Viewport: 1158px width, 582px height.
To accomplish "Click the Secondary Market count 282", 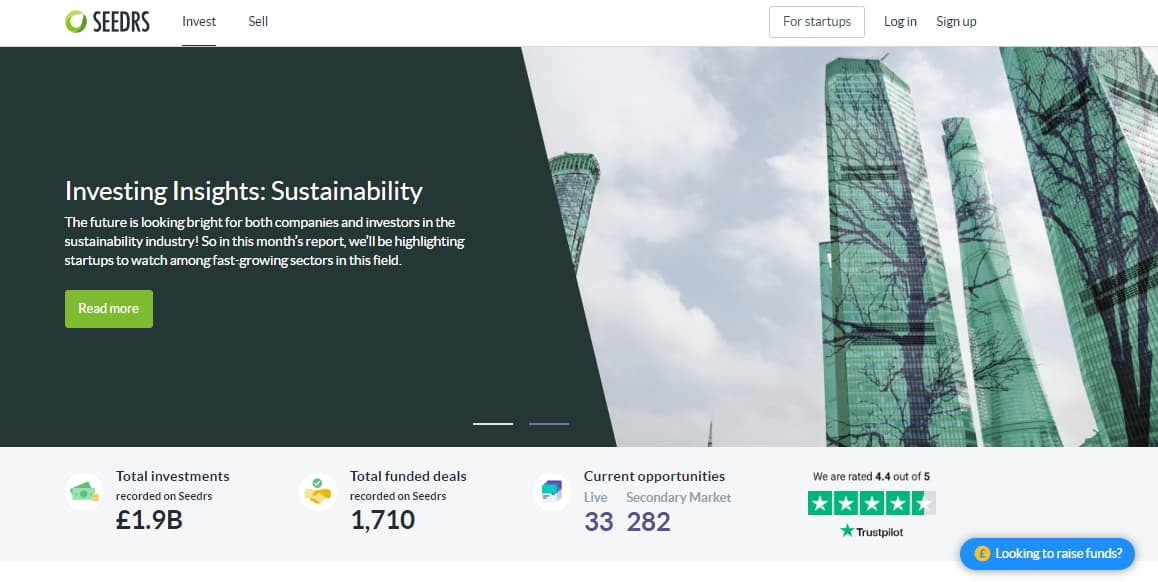I will click(649, 521).
